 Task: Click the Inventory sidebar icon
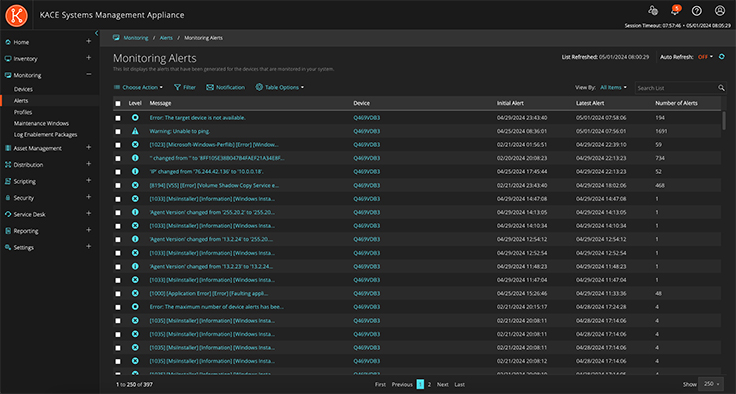tap(8, 59)
